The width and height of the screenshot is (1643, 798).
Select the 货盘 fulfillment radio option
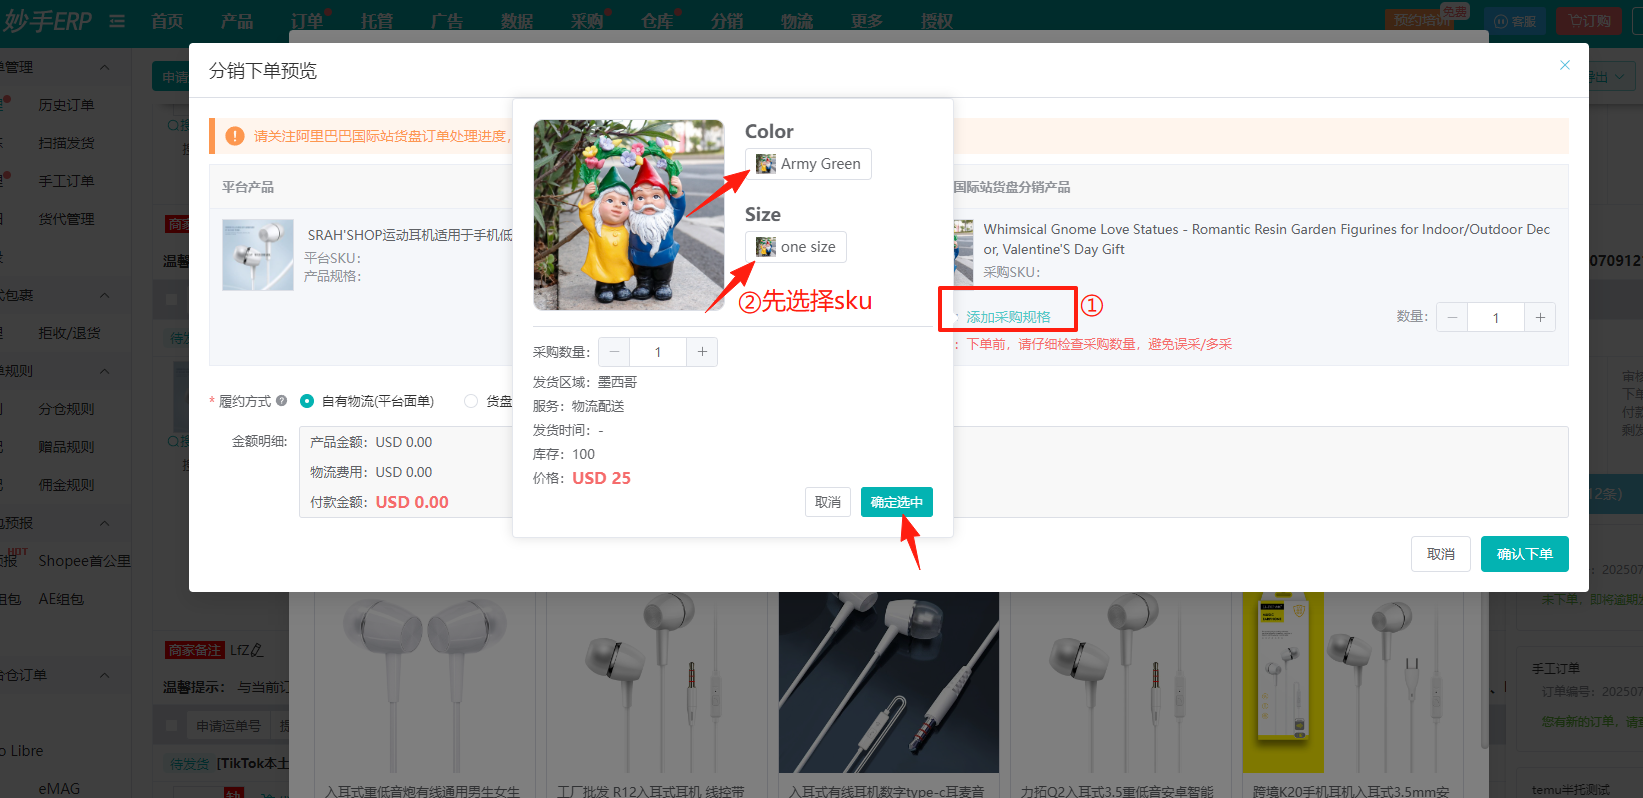pyautogui.click(x=471, y=401)
